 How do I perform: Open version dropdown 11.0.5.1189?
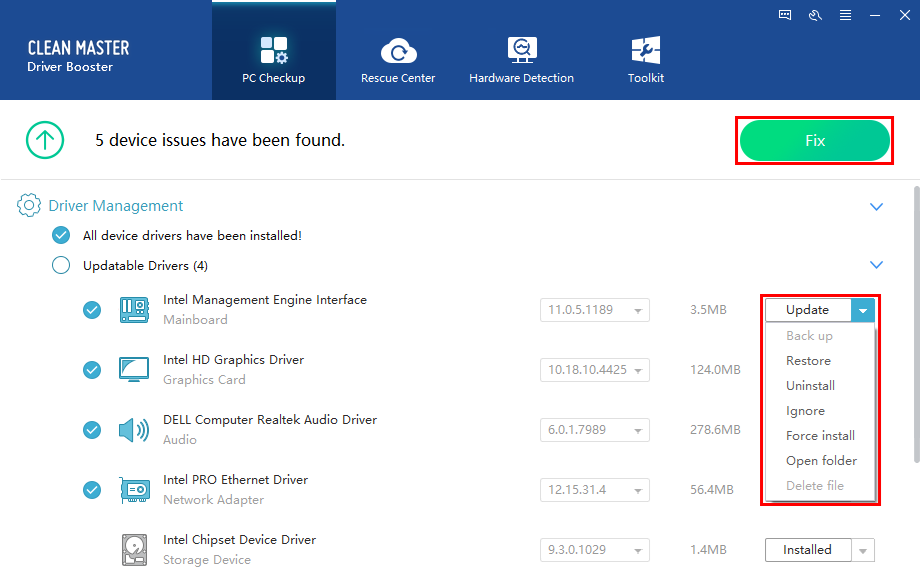(x=594, y=310)
